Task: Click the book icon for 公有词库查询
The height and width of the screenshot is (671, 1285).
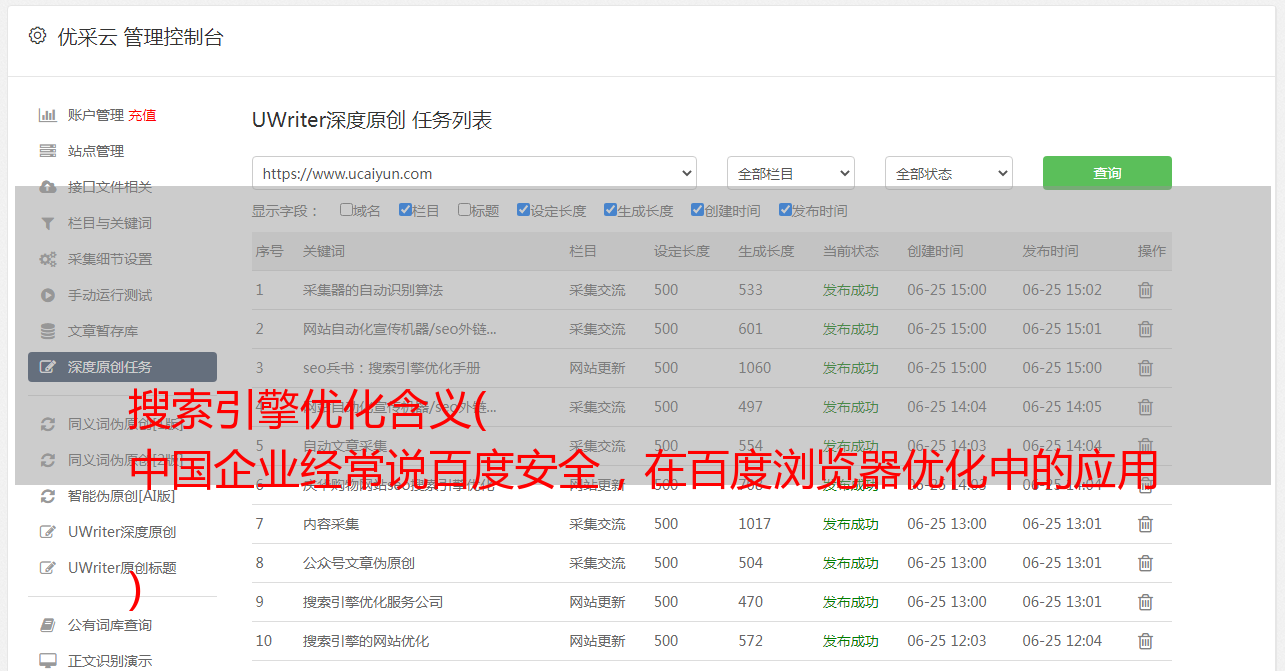Action: click(47, 625)
